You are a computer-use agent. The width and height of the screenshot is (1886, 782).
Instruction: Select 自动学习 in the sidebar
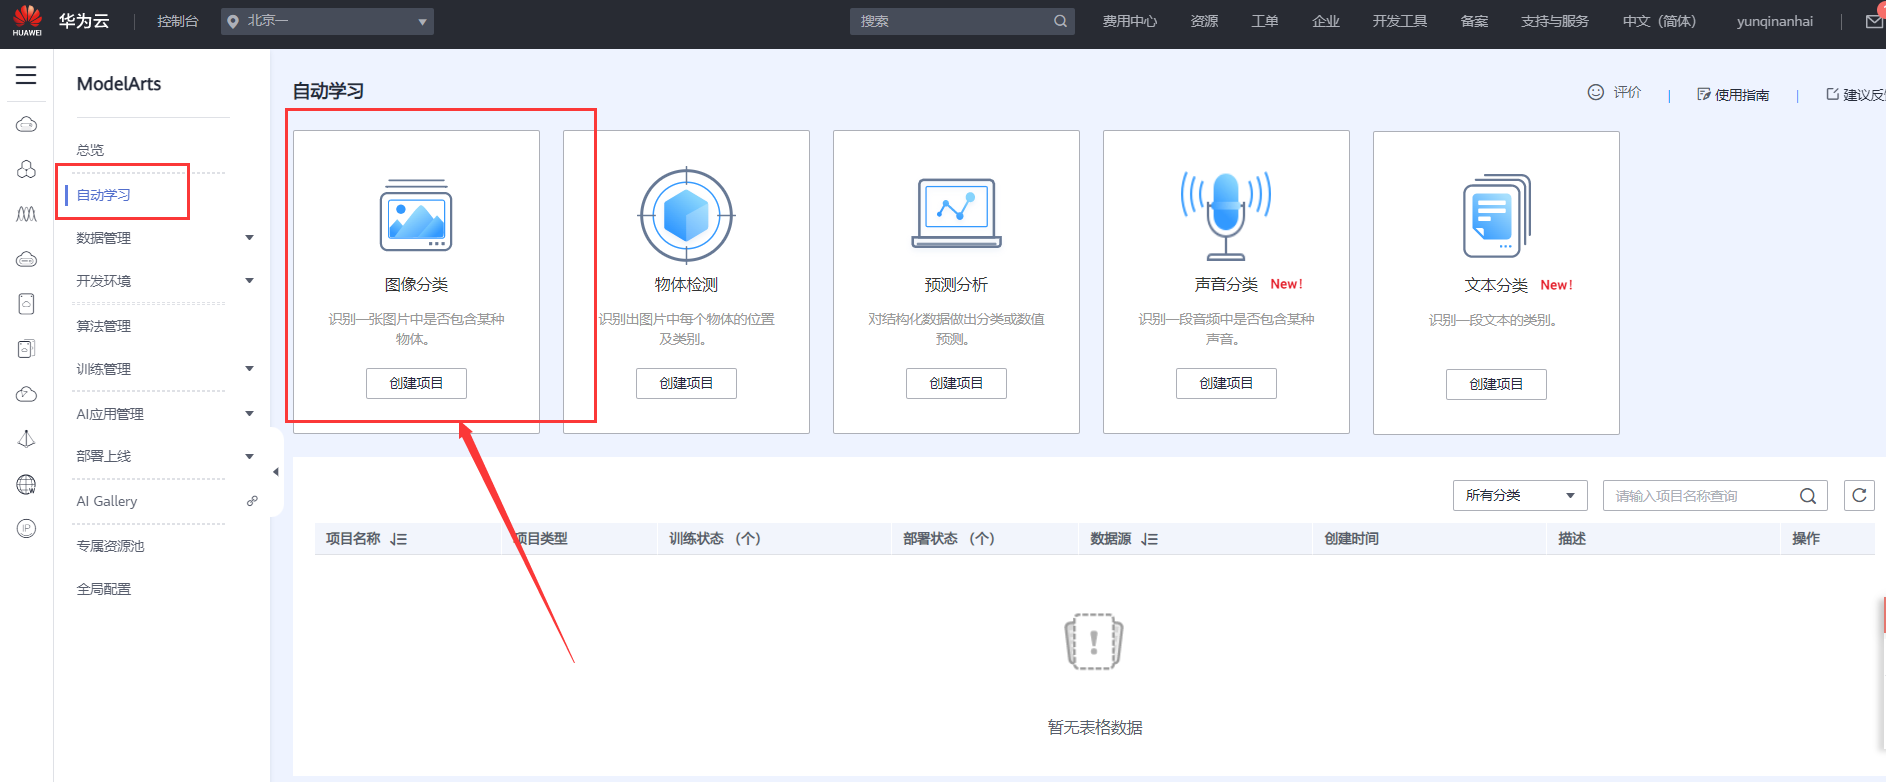pos(104,195)
